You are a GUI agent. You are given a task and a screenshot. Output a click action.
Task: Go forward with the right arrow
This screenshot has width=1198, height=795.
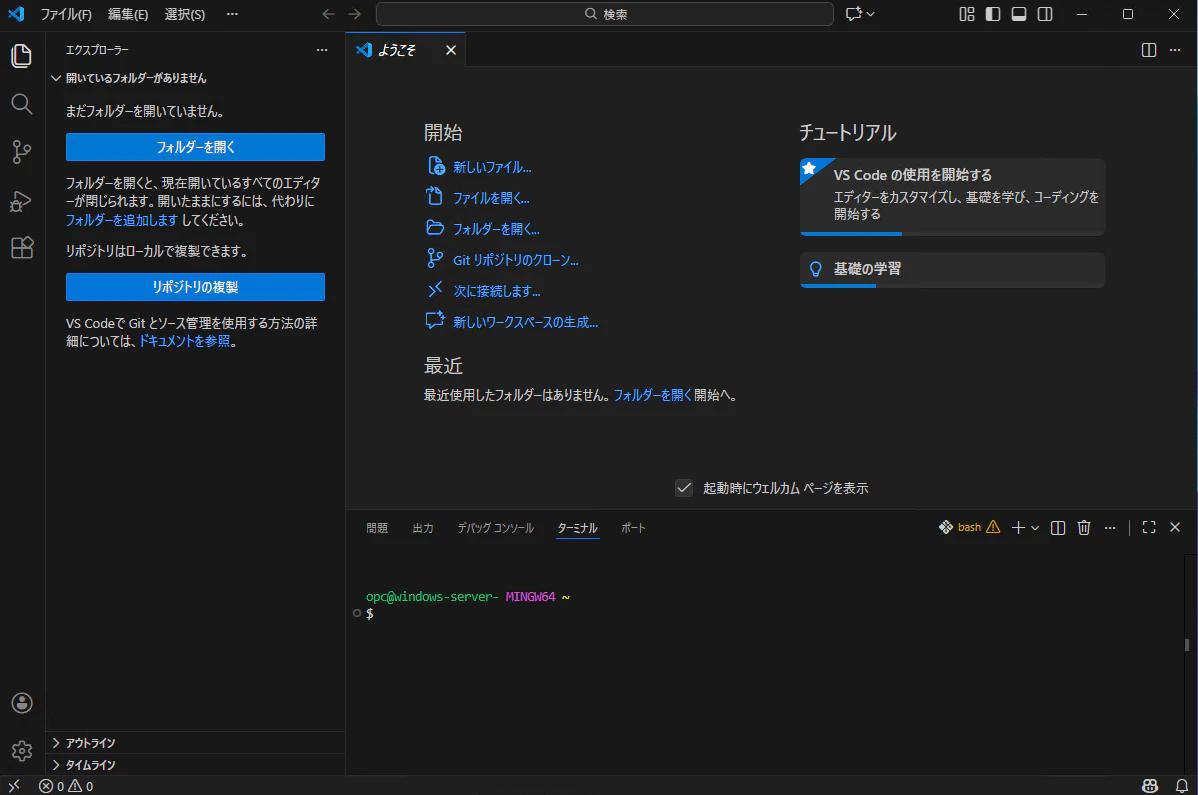coord(355,14)
